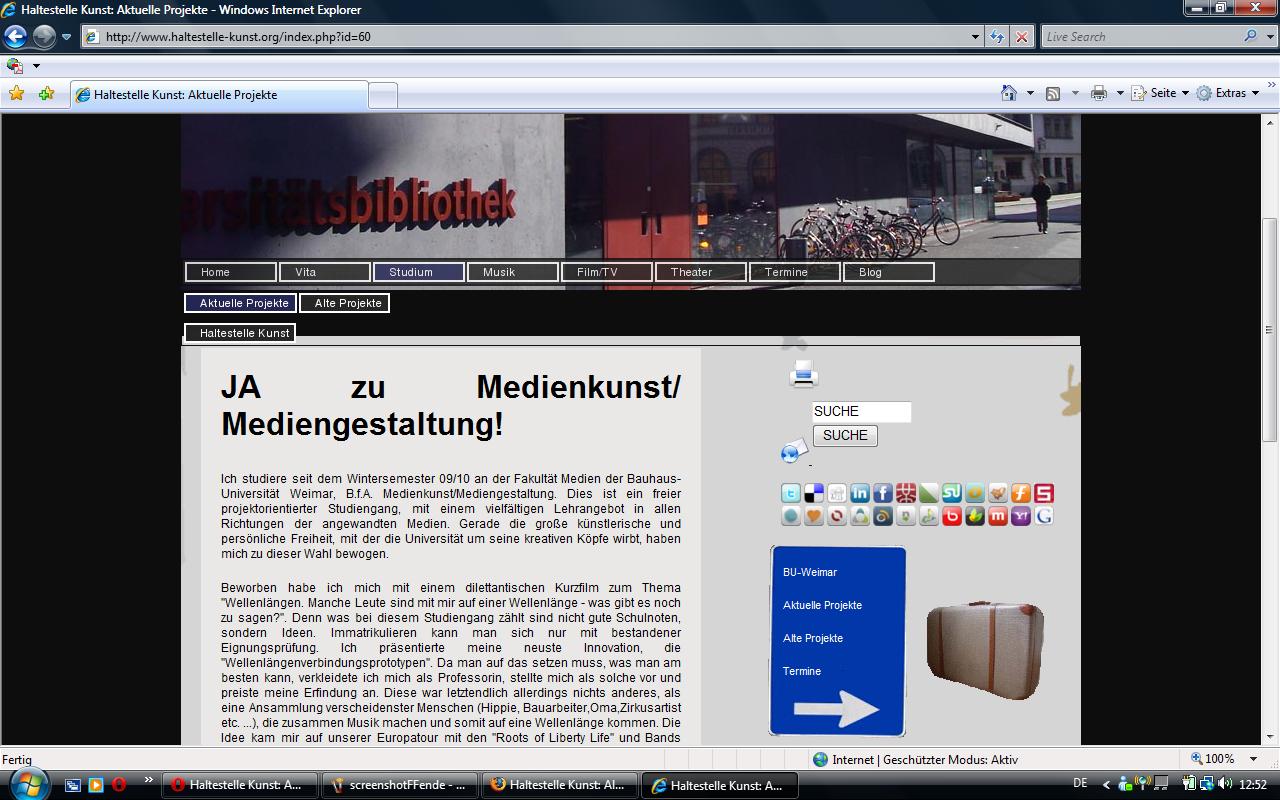Open the Film/TV navigation tab
The height and width of the screenshot is (800, 1280).
(606, 272)
